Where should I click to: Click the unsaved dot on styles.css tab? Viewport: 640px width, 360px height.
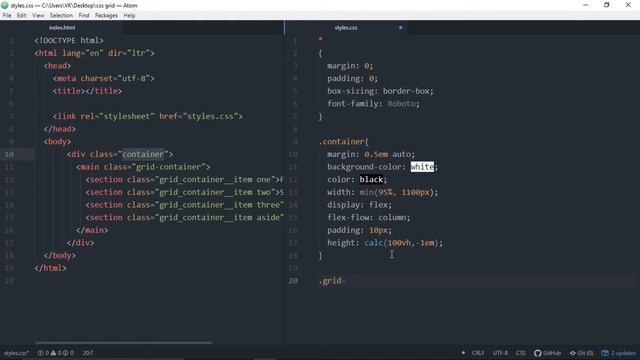pos(400,28)
